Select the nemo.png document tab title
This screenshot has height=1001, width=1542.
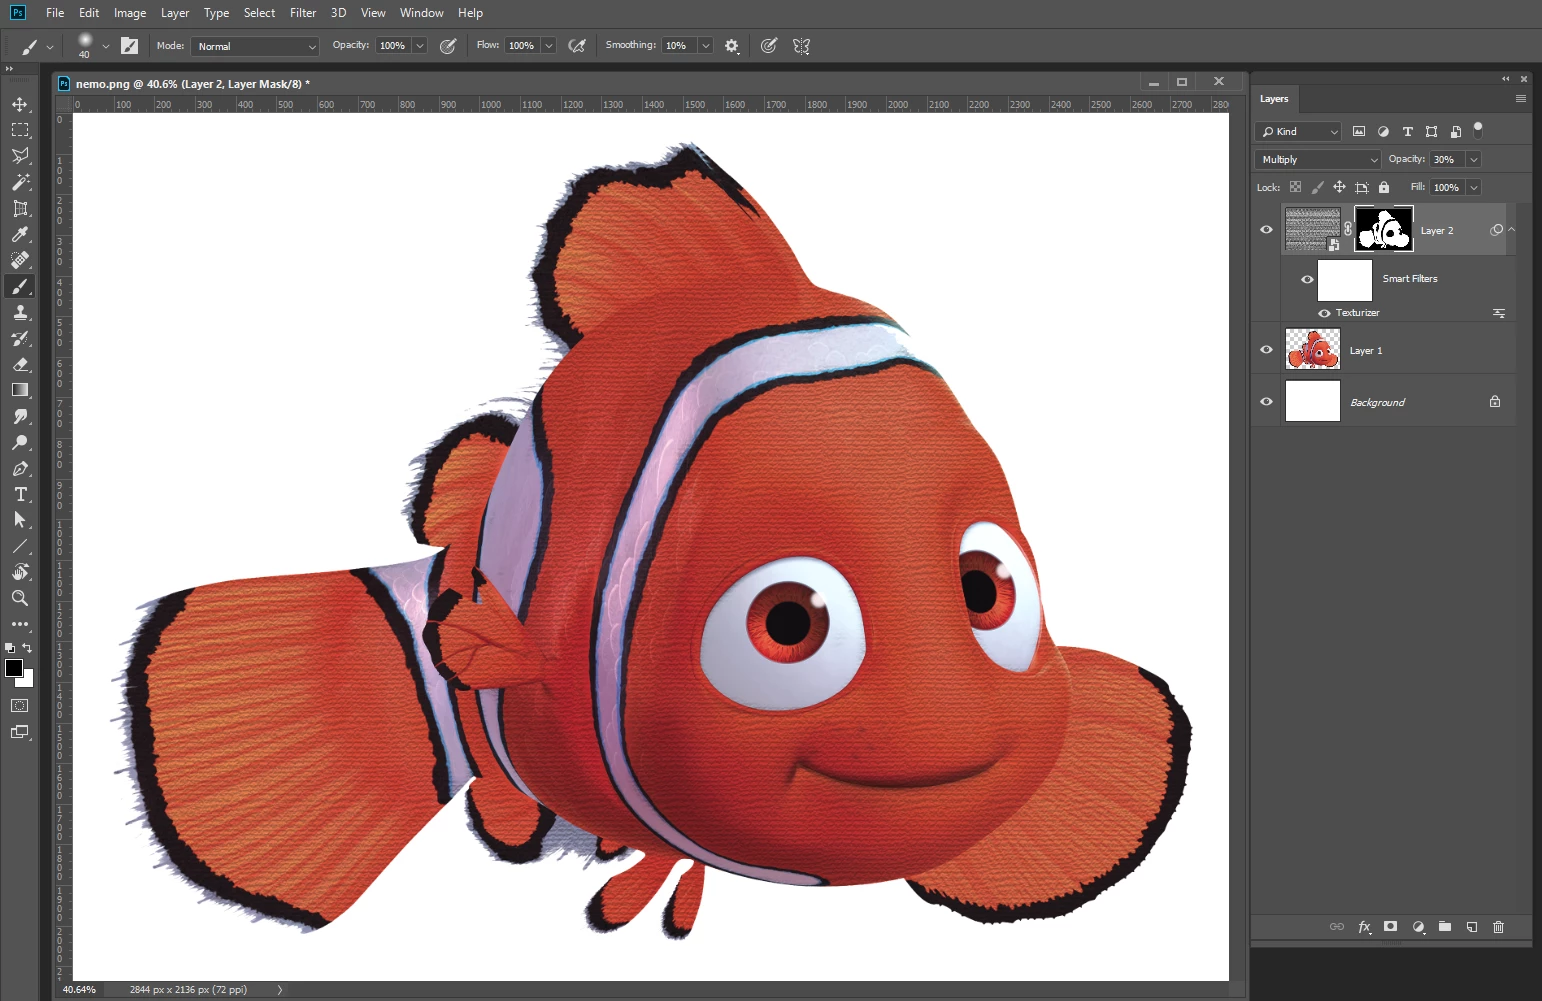[193, 84]
